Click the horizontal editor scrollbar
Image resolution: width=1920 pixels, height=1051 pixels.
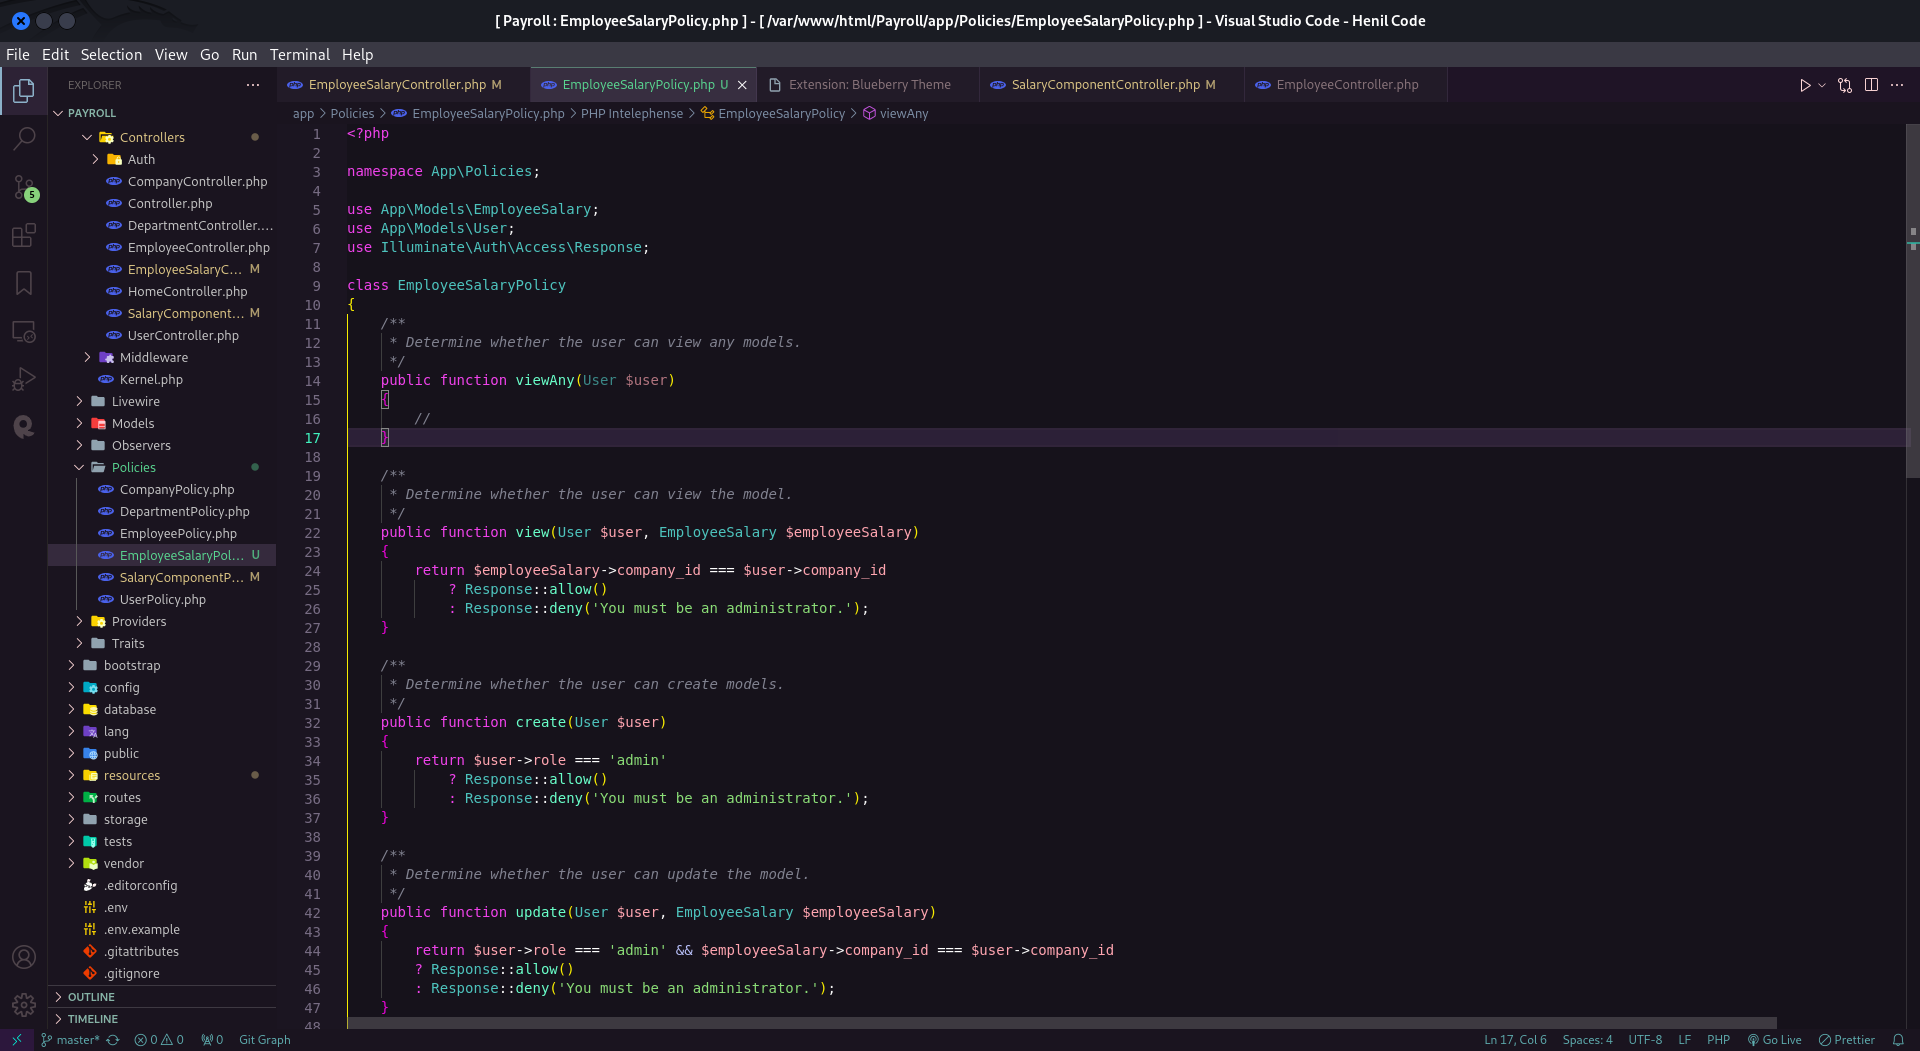(1062, 1023)
